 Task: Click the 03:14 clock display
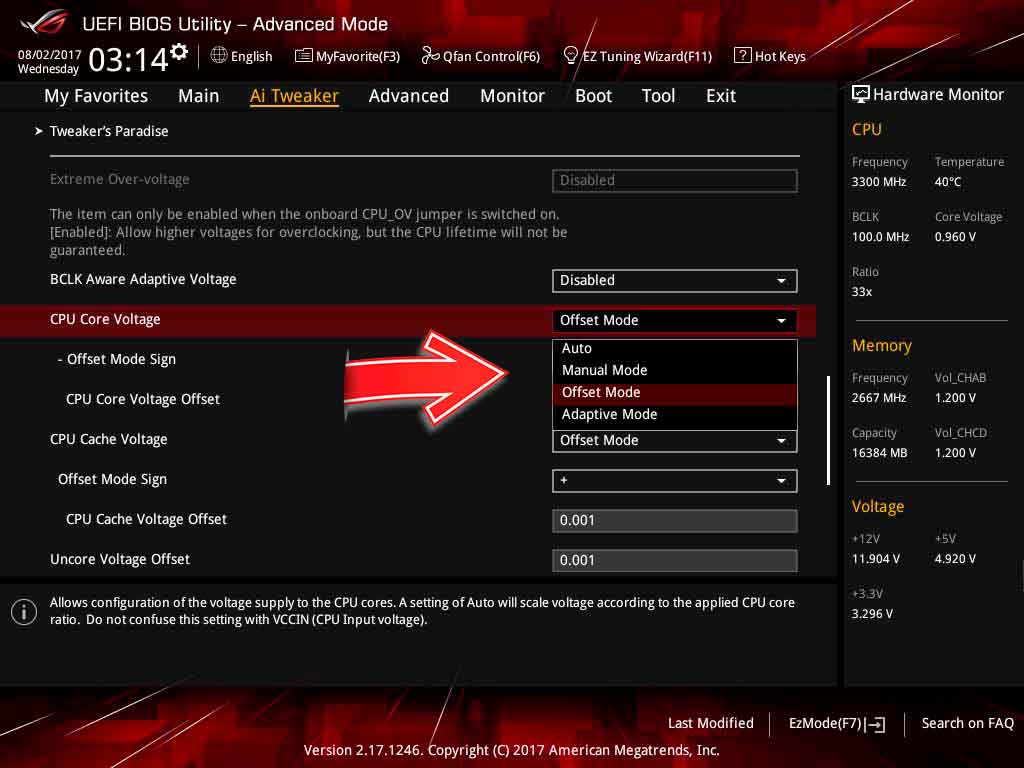click(x=129, y=60)
